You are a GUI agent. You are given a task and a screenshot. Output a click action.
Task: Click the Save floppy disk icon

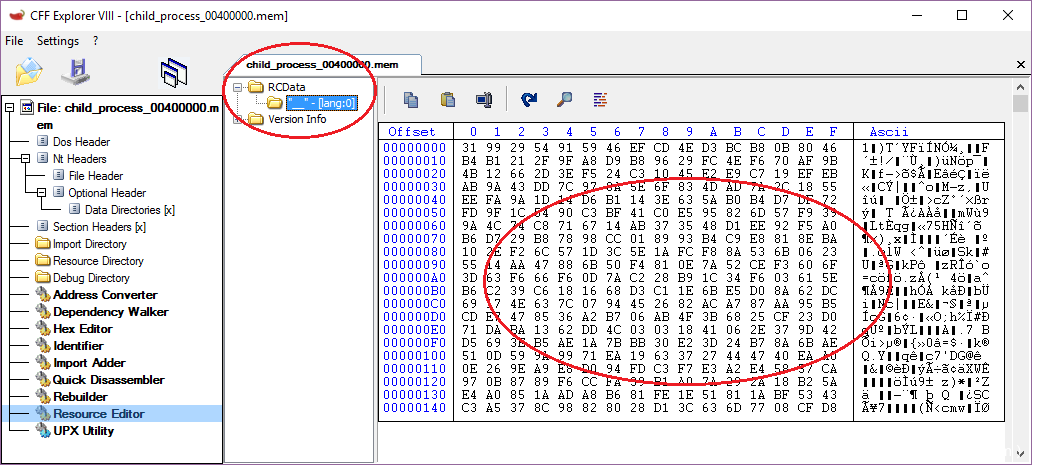pyautogui.click(x=76, y=72)
